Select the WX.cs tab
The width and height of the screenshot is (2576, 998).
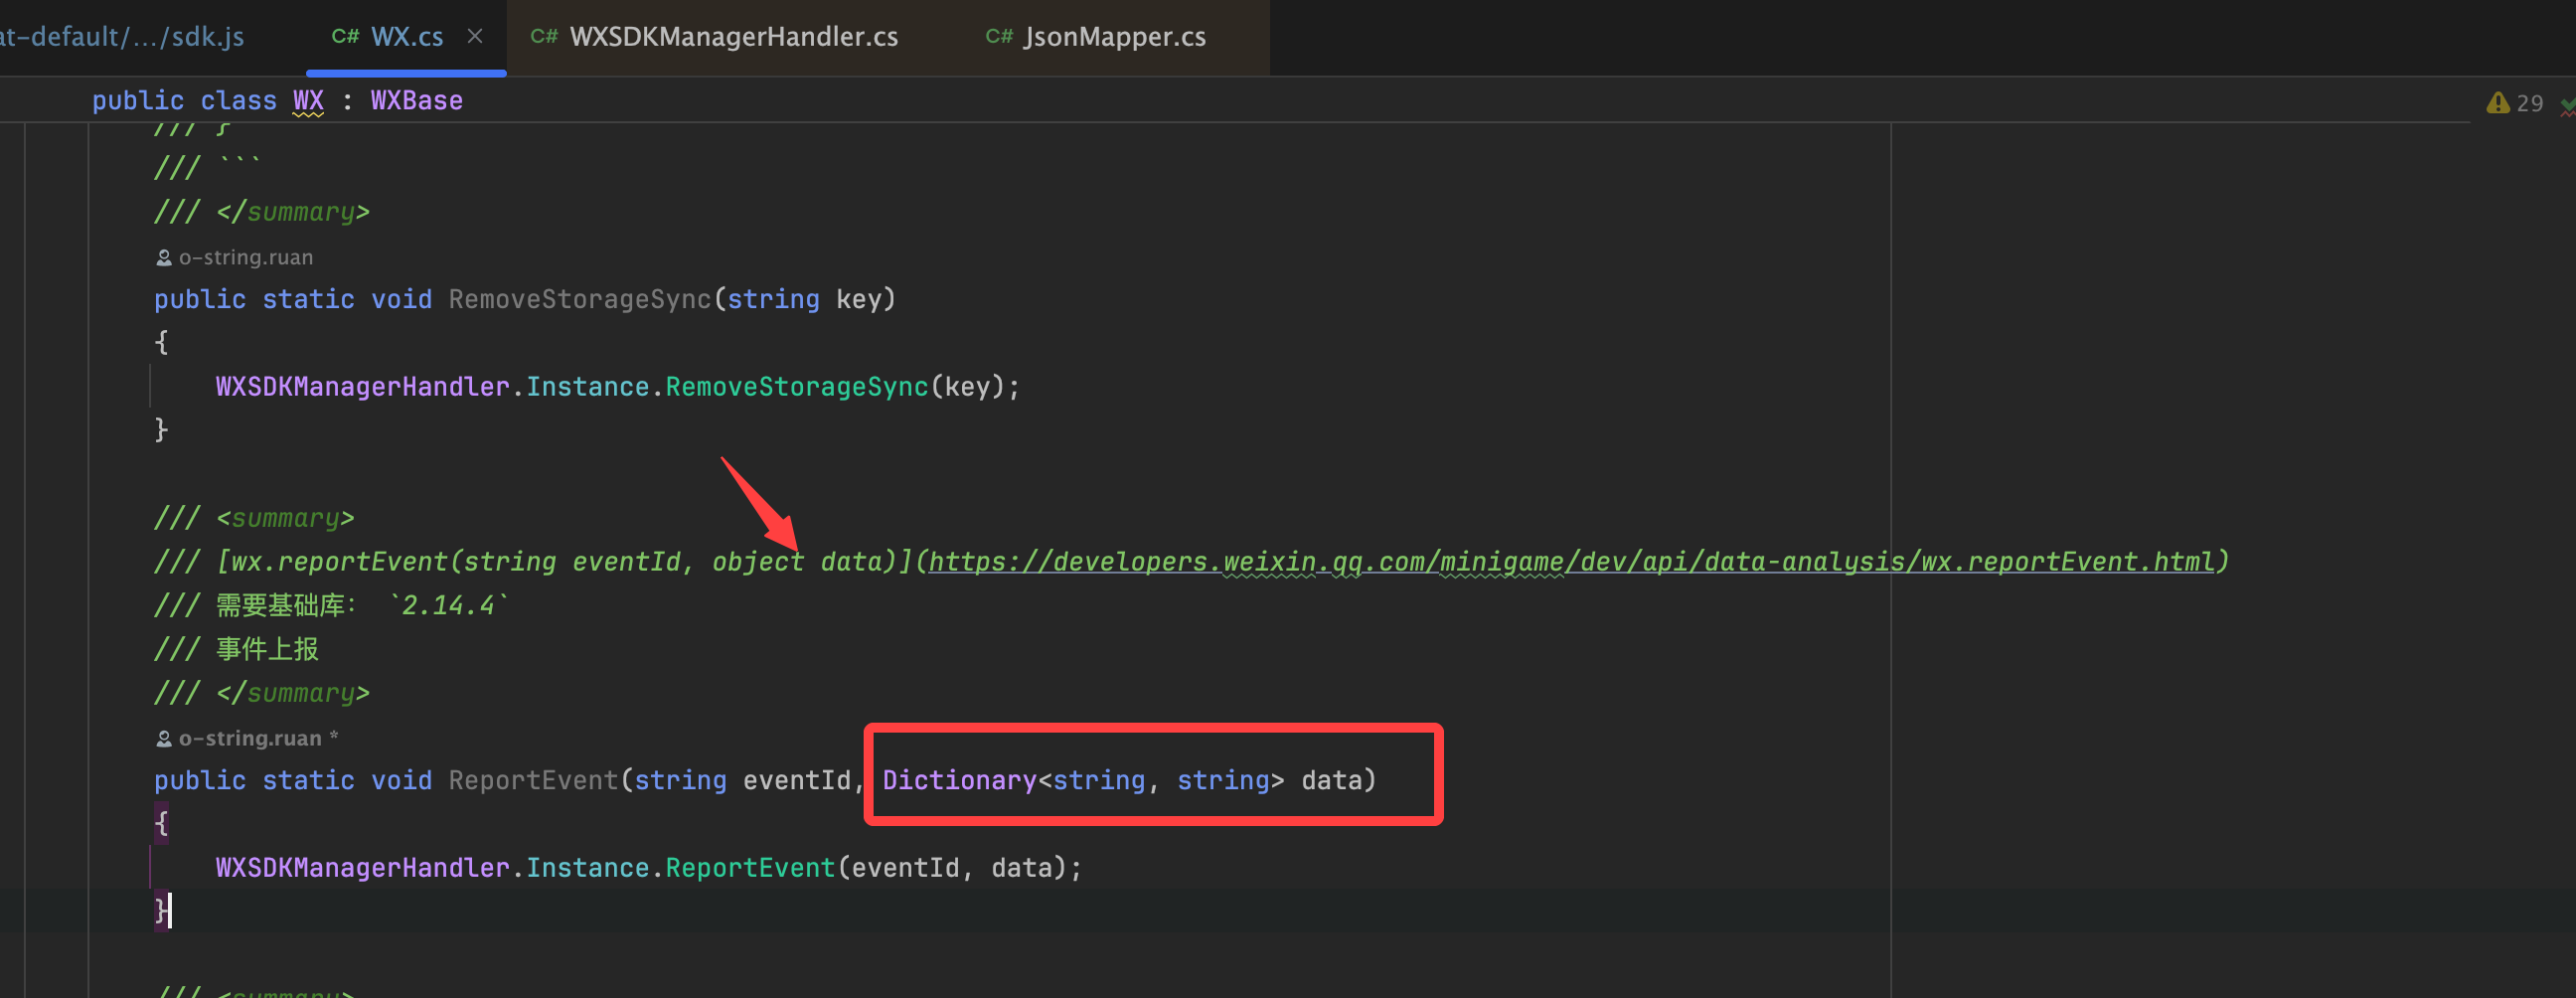point(406,37)
